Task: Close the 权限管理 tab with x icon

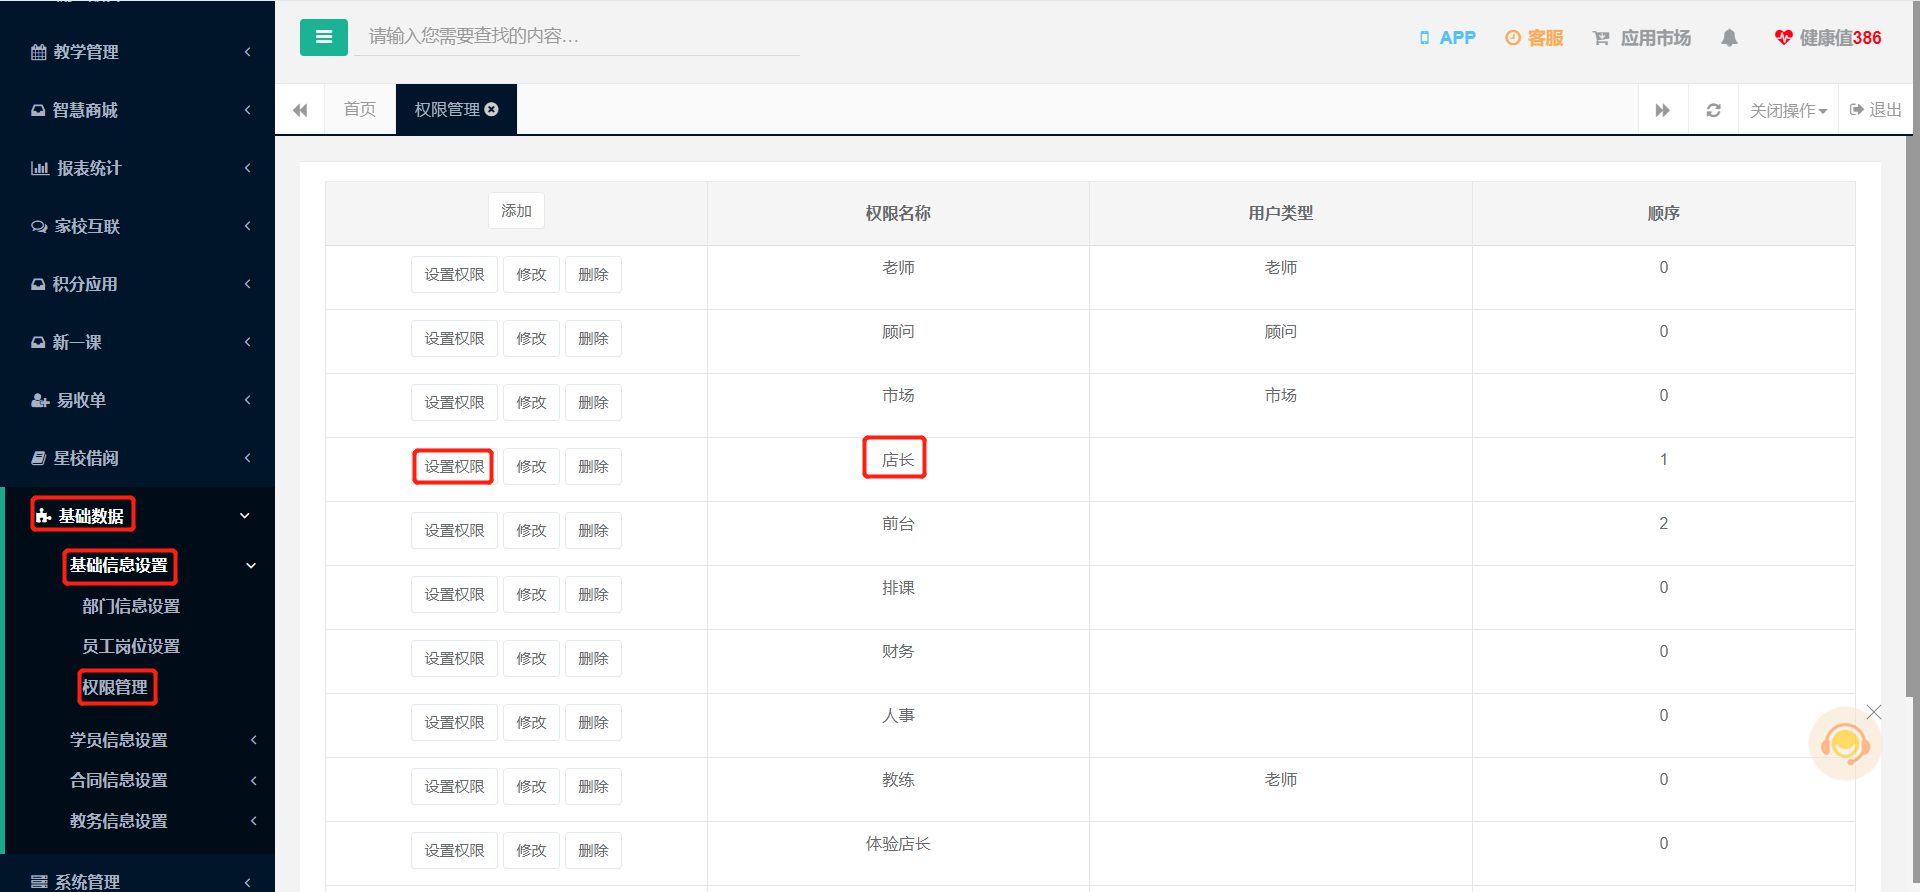Action: (492, 109)
